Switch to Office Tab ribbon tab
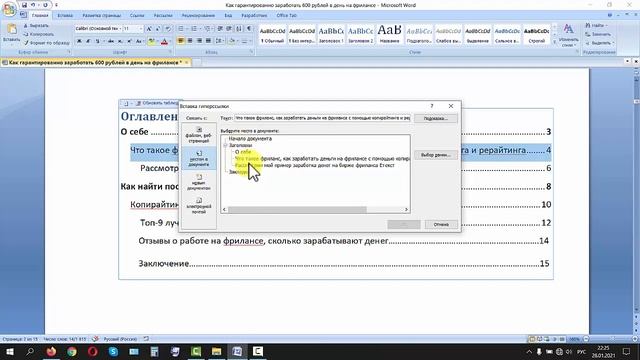The height and width of the screenshot is (360, 640). (x=287, y=16)
